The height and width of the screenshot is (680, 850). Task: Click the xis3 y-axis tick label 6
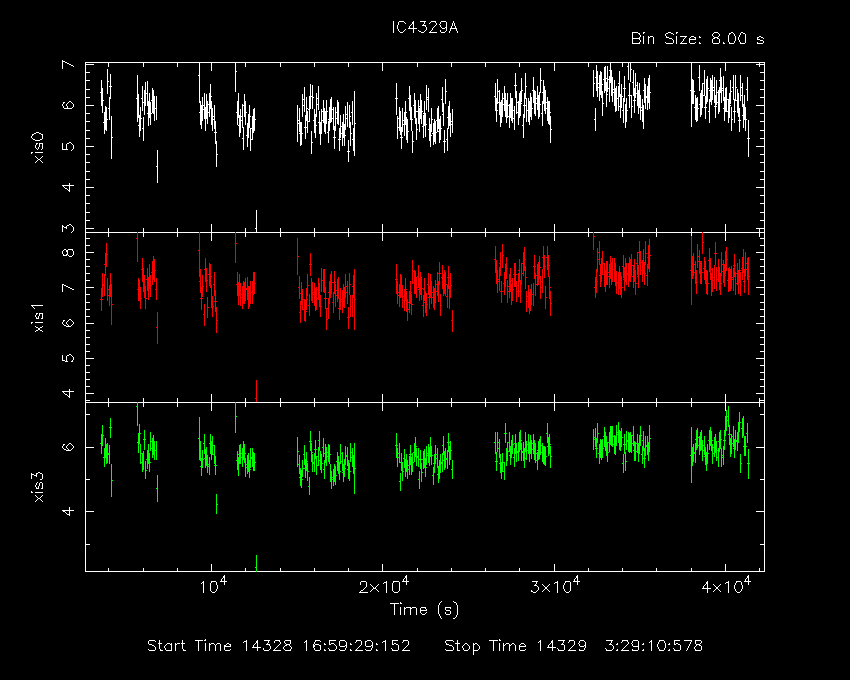(68, 447)
